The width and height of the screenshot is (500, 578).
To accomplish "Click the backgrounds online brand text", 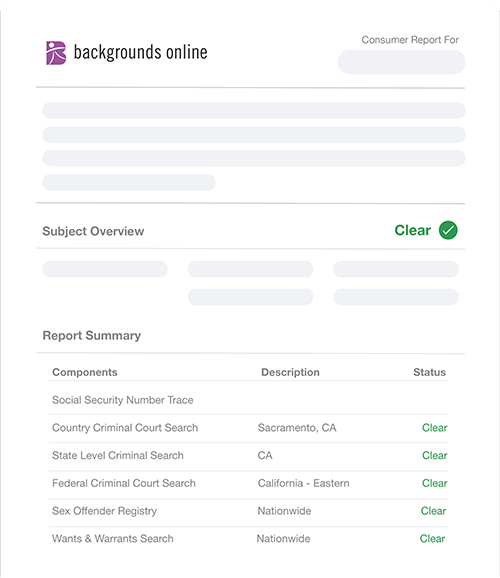I will tap(140, 52).
